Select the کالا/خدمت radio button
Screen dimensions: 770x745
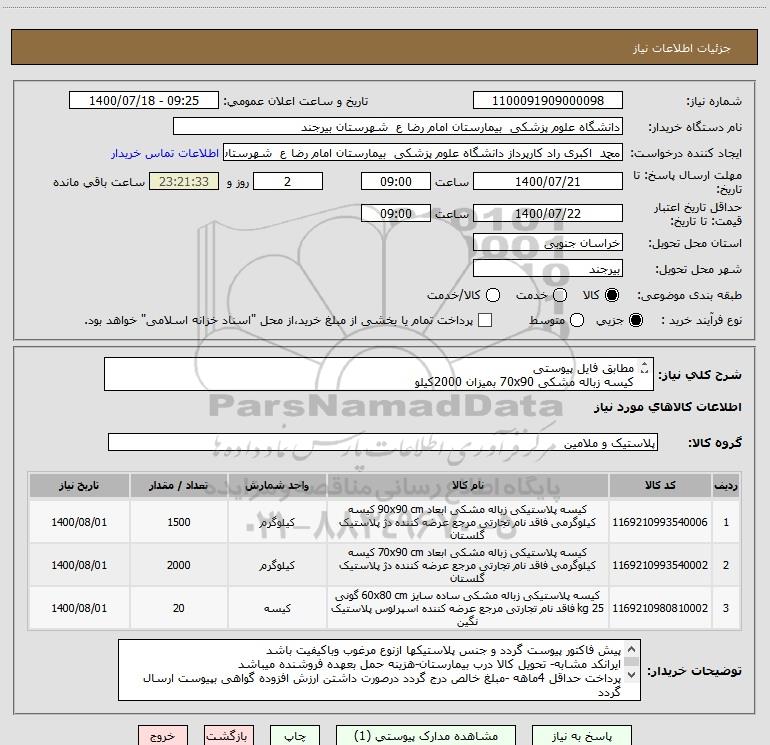tap(493, 295)
